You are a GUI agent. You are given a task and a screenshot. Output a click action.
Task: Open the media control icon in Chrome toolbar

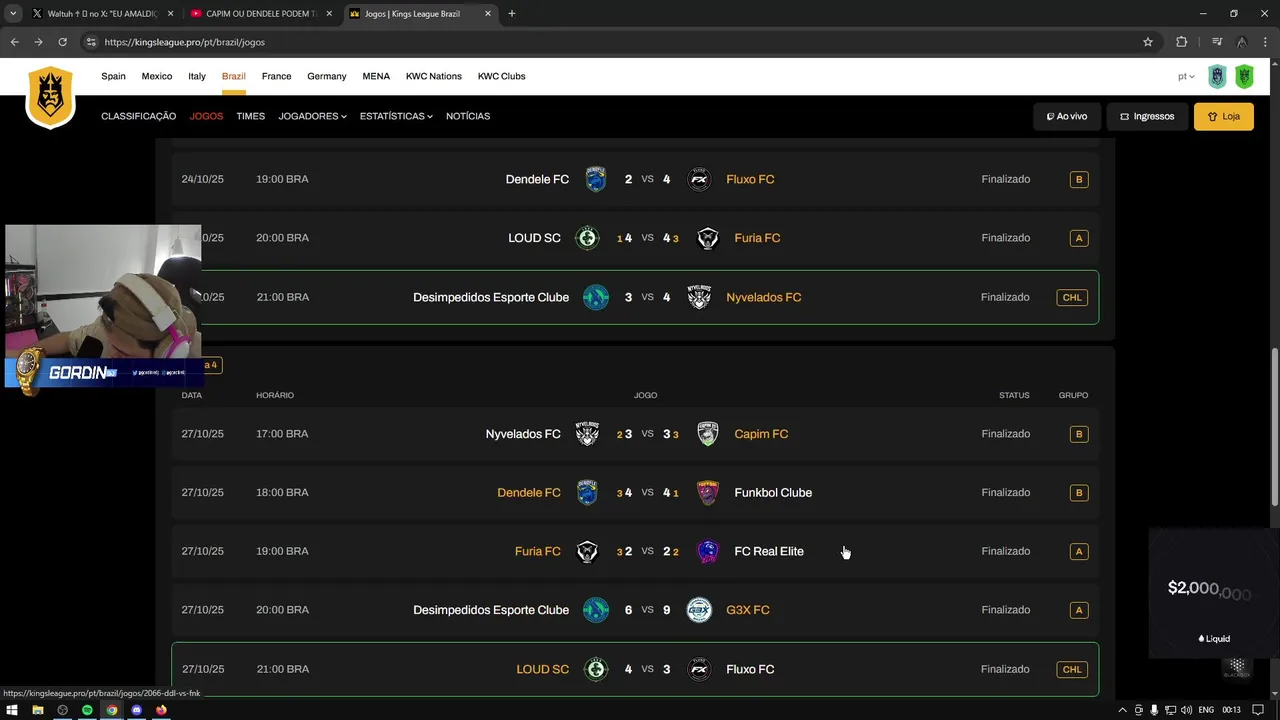1217,42
